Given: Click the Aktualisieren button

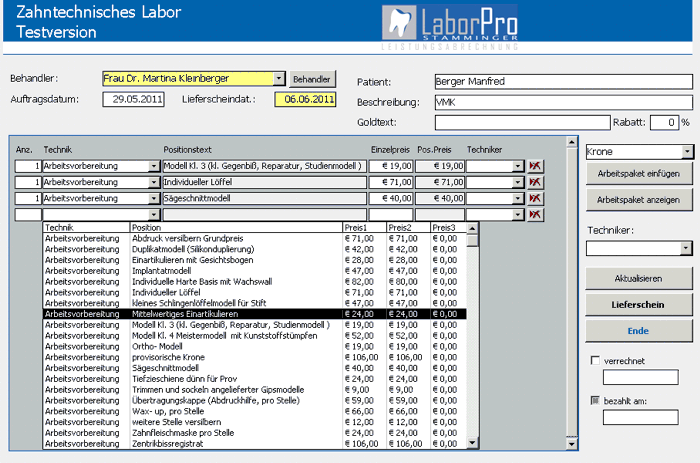Looking at the screenshot, I should pos(638,278).
